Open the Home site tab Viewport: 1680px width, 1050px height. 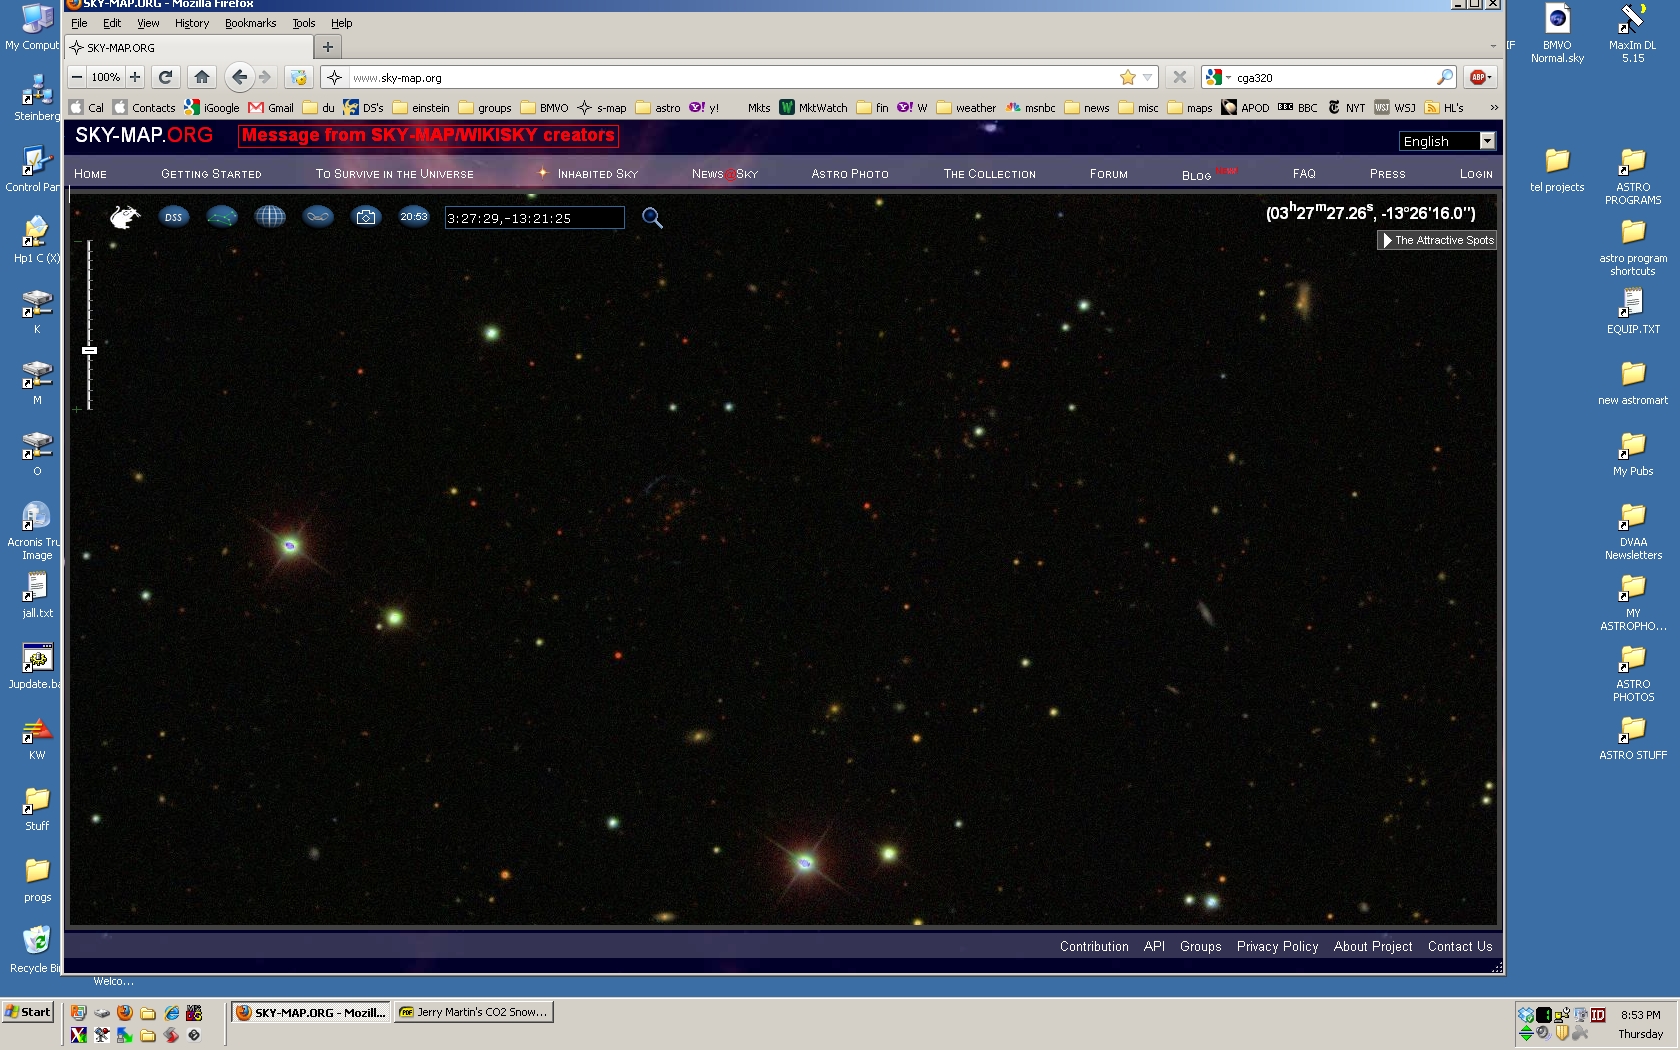coord(90,174)
